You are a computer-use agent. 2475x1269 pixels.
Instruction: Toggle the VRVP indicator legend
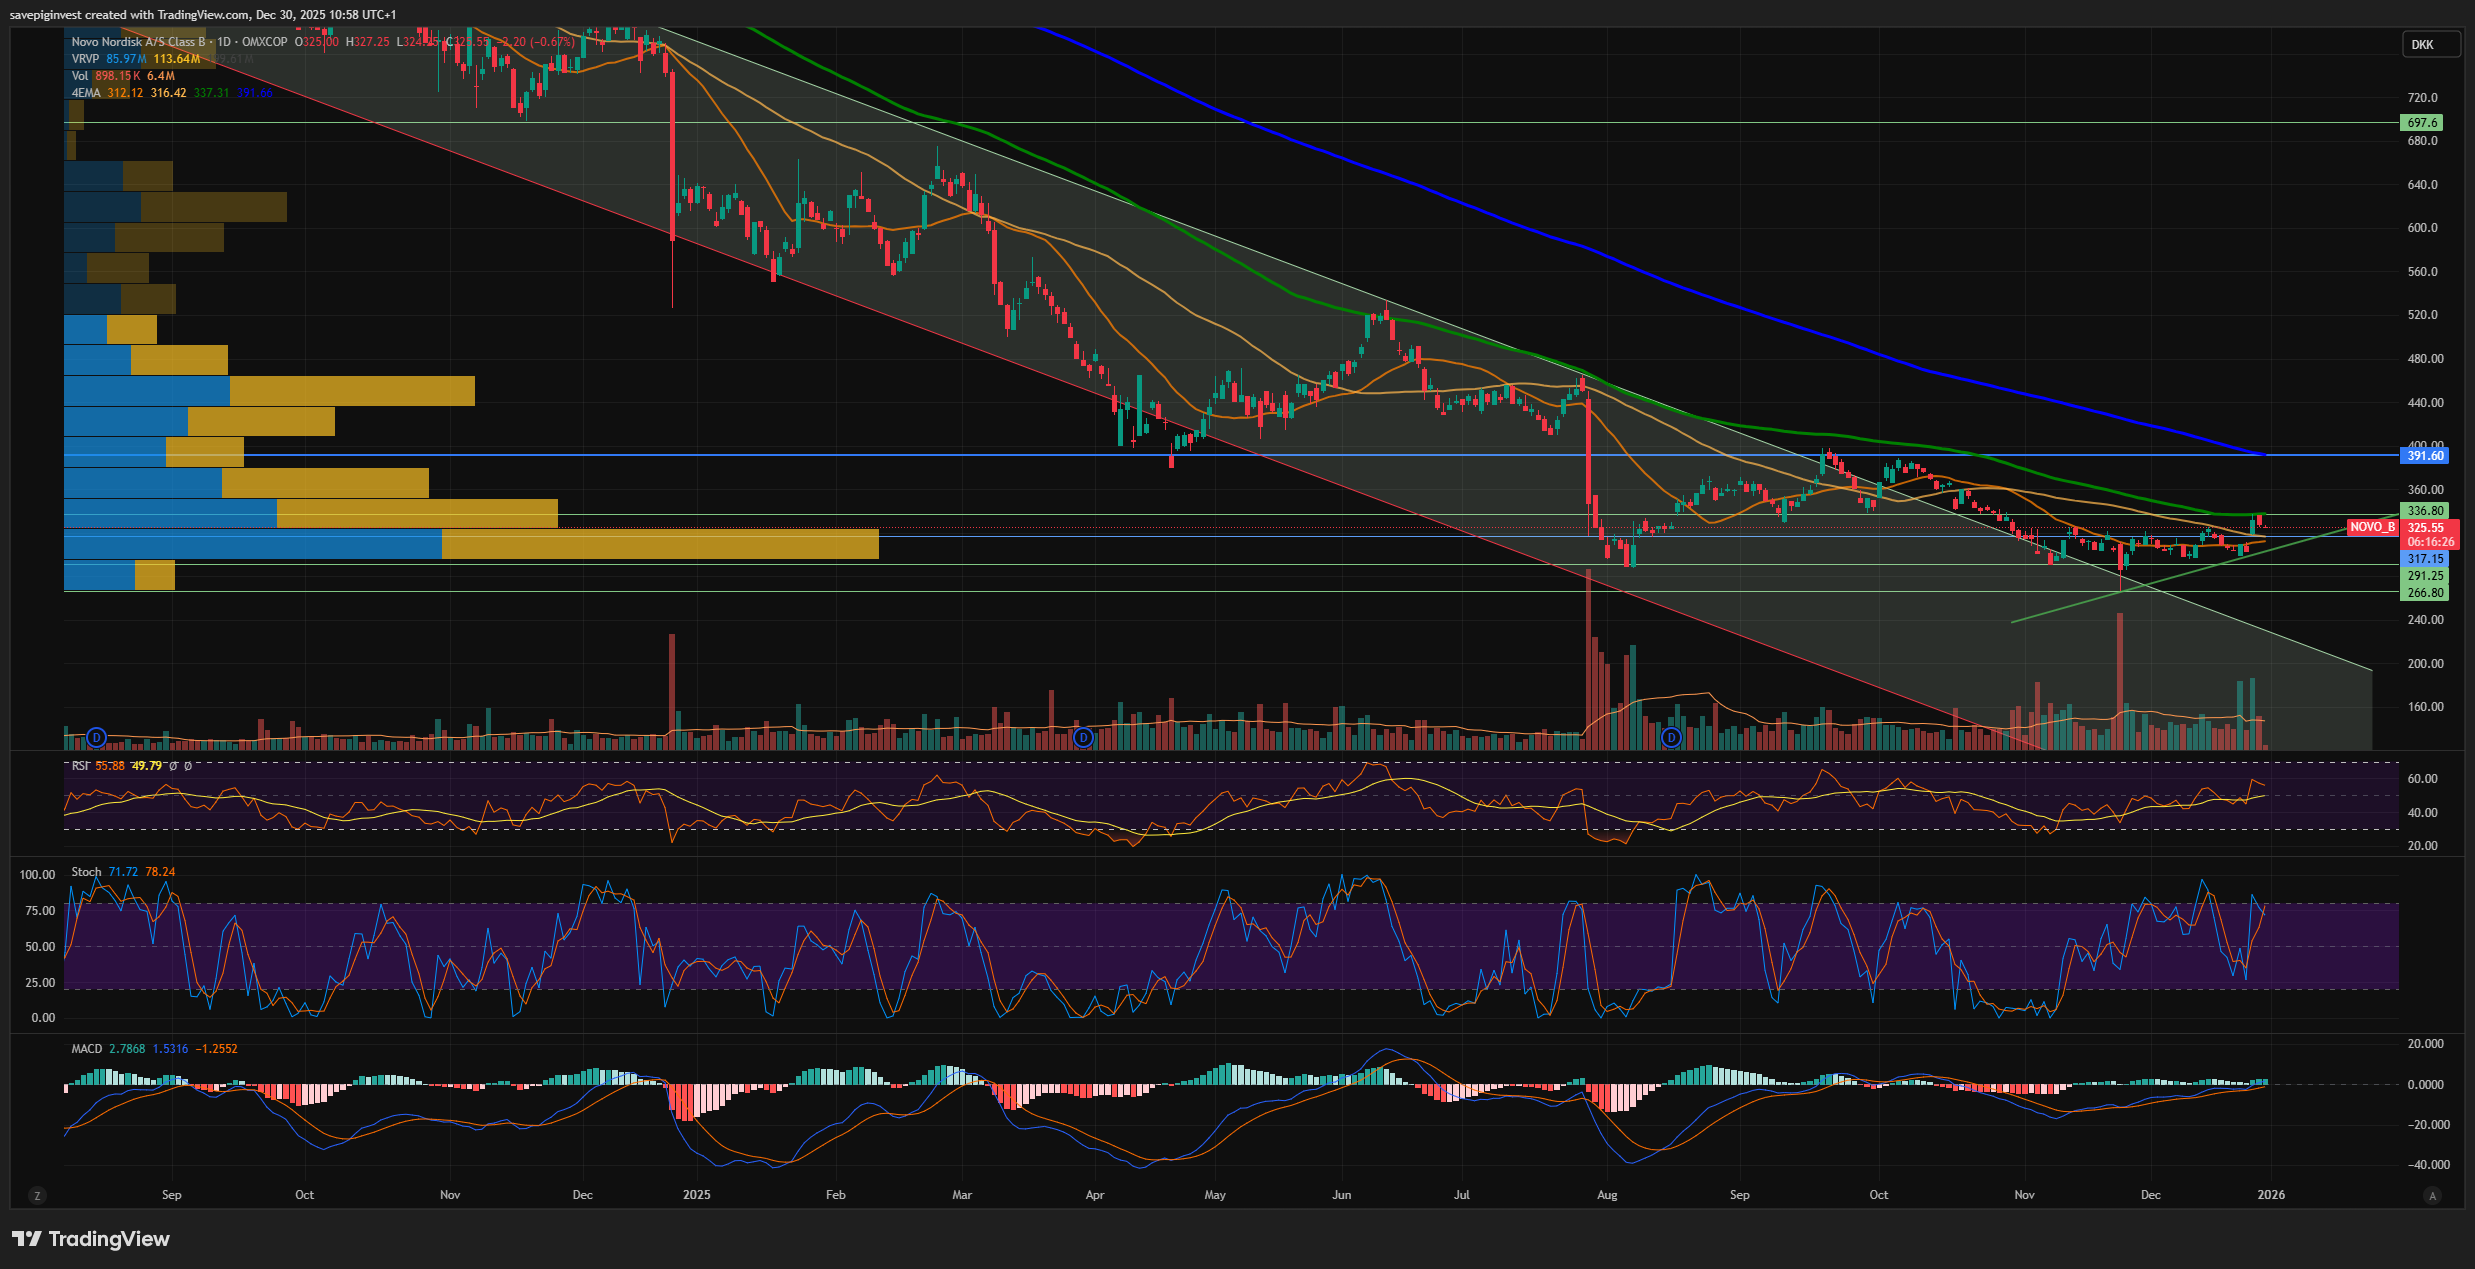[x=85, y=59]
